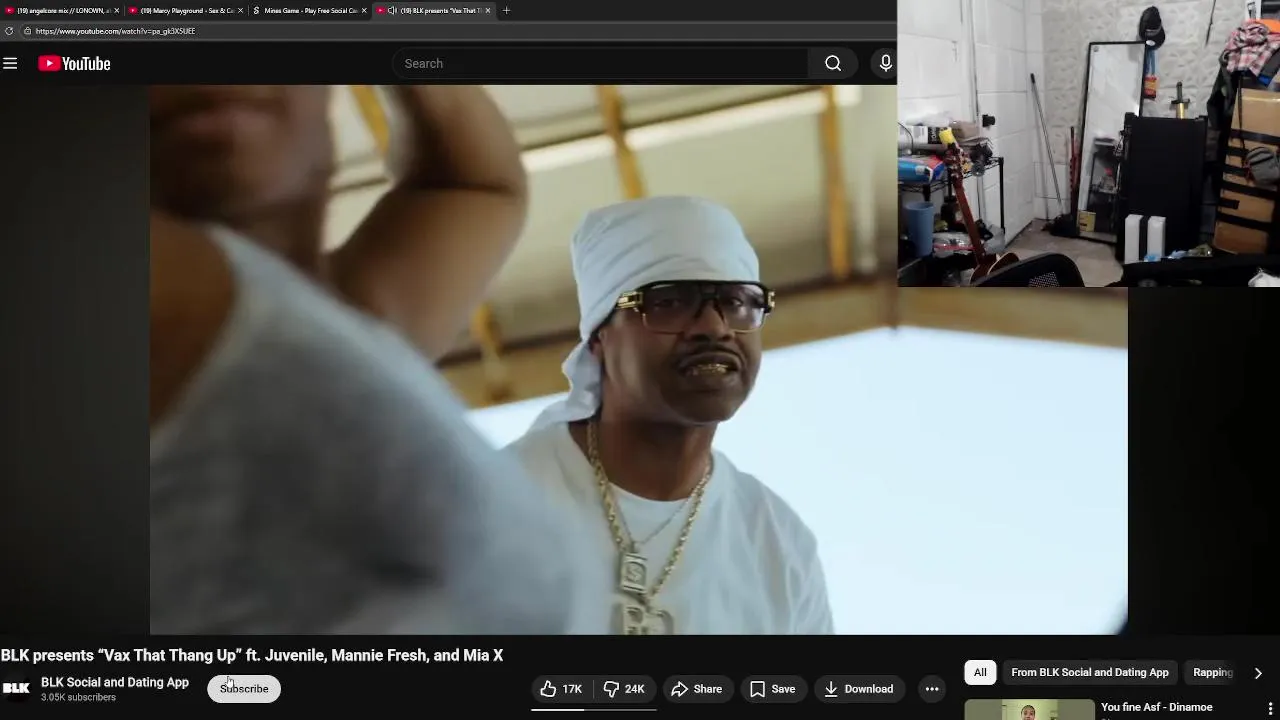This screenshot has height=720, width=1280.
Task: Subscribe to the BLK channel
Action: (x=244, y=689)
